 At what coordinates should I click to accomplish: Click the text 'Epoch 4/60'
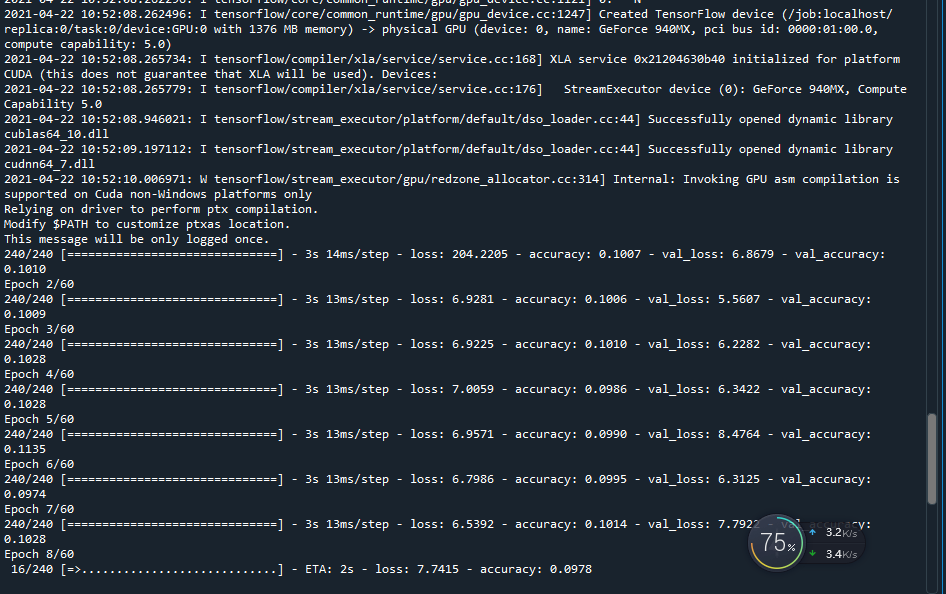(39, 374)
